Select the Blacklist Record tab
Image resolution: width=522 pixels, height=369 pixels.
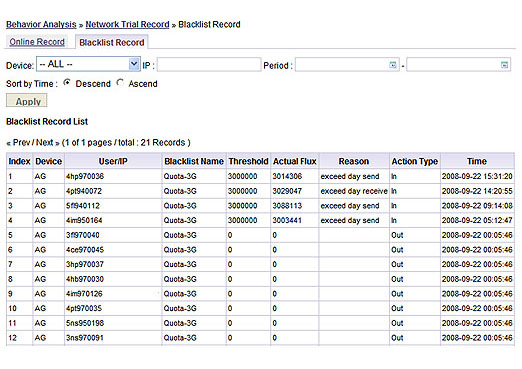pos(112,42)
